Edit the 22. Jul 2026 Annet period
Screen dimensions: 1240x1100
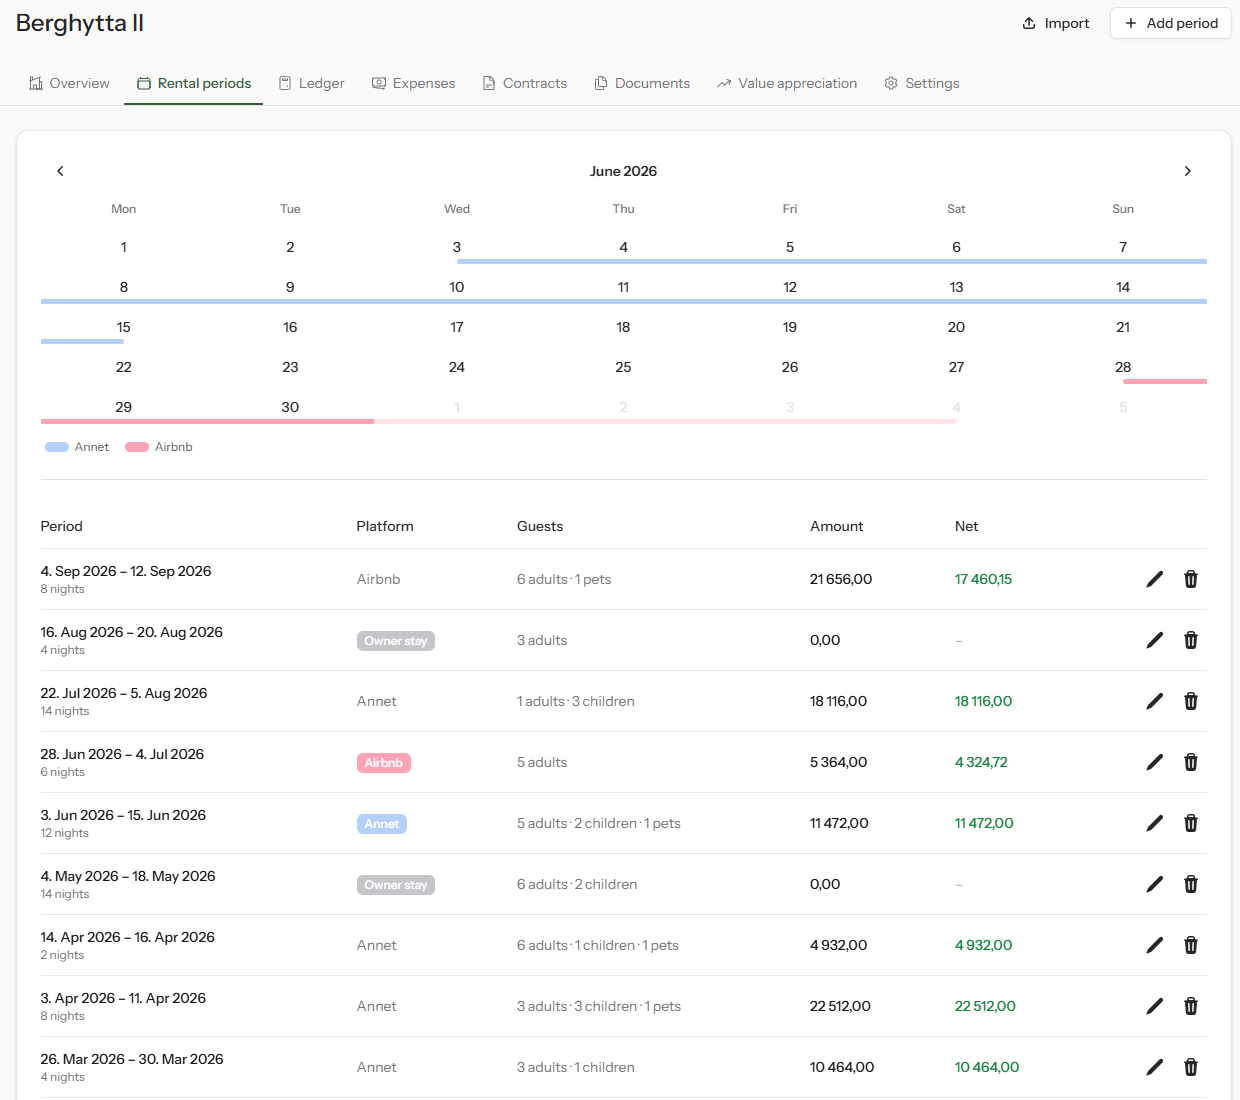1155,701
